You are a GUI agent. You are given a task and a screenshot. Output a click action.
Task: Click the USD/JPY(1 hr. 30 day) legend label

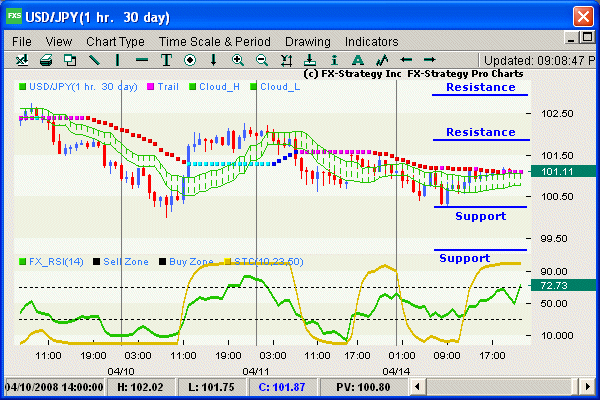[x=83, y=87]
